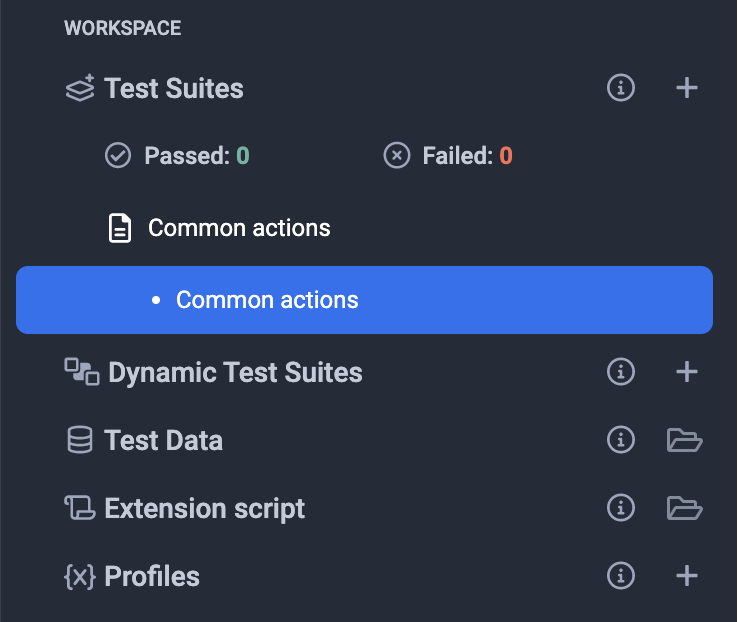Viewport: 740px width, 622px height.
Task: Add a new dynamic test suite
Action: point(686,372)
